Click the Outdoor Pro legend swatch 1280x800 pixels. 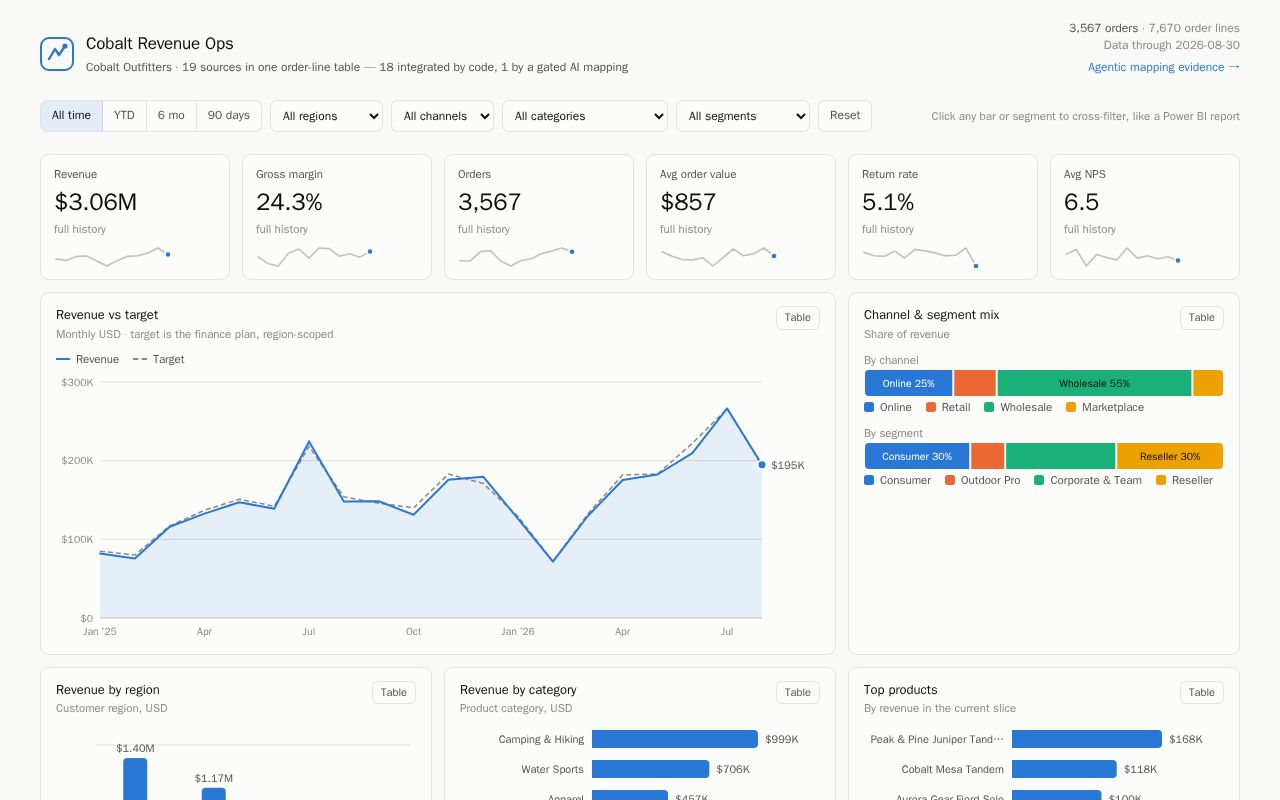coord(950,480)
